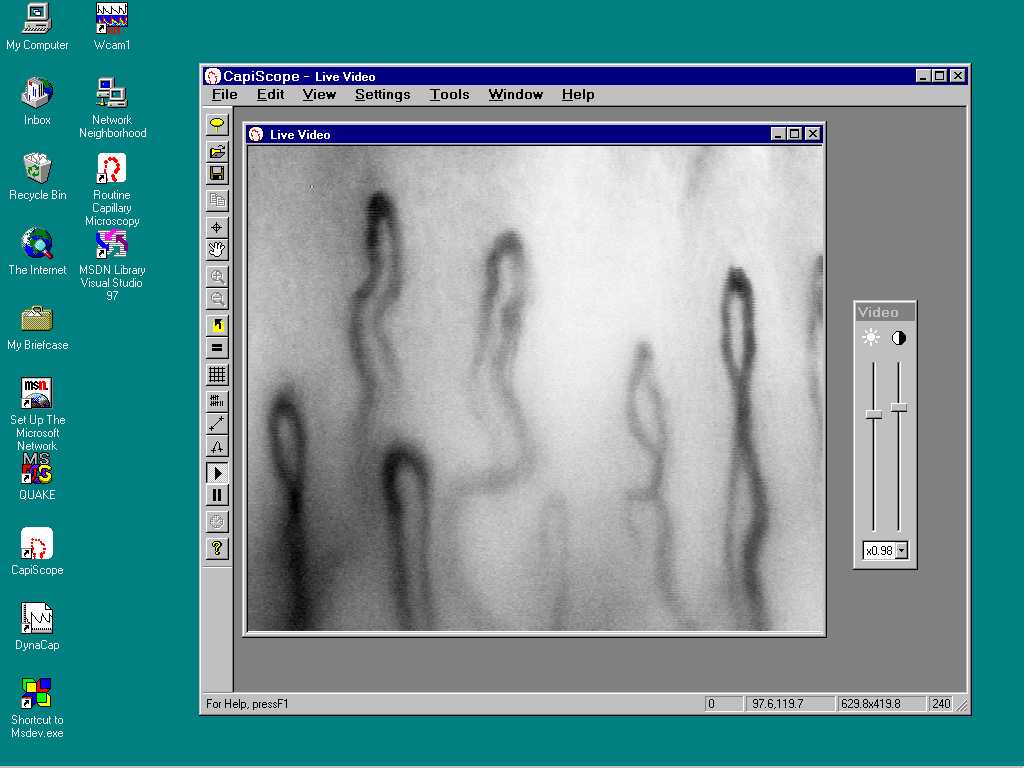Select the Hand pan tool
The image size is (1024, 768).
[217, 249]
